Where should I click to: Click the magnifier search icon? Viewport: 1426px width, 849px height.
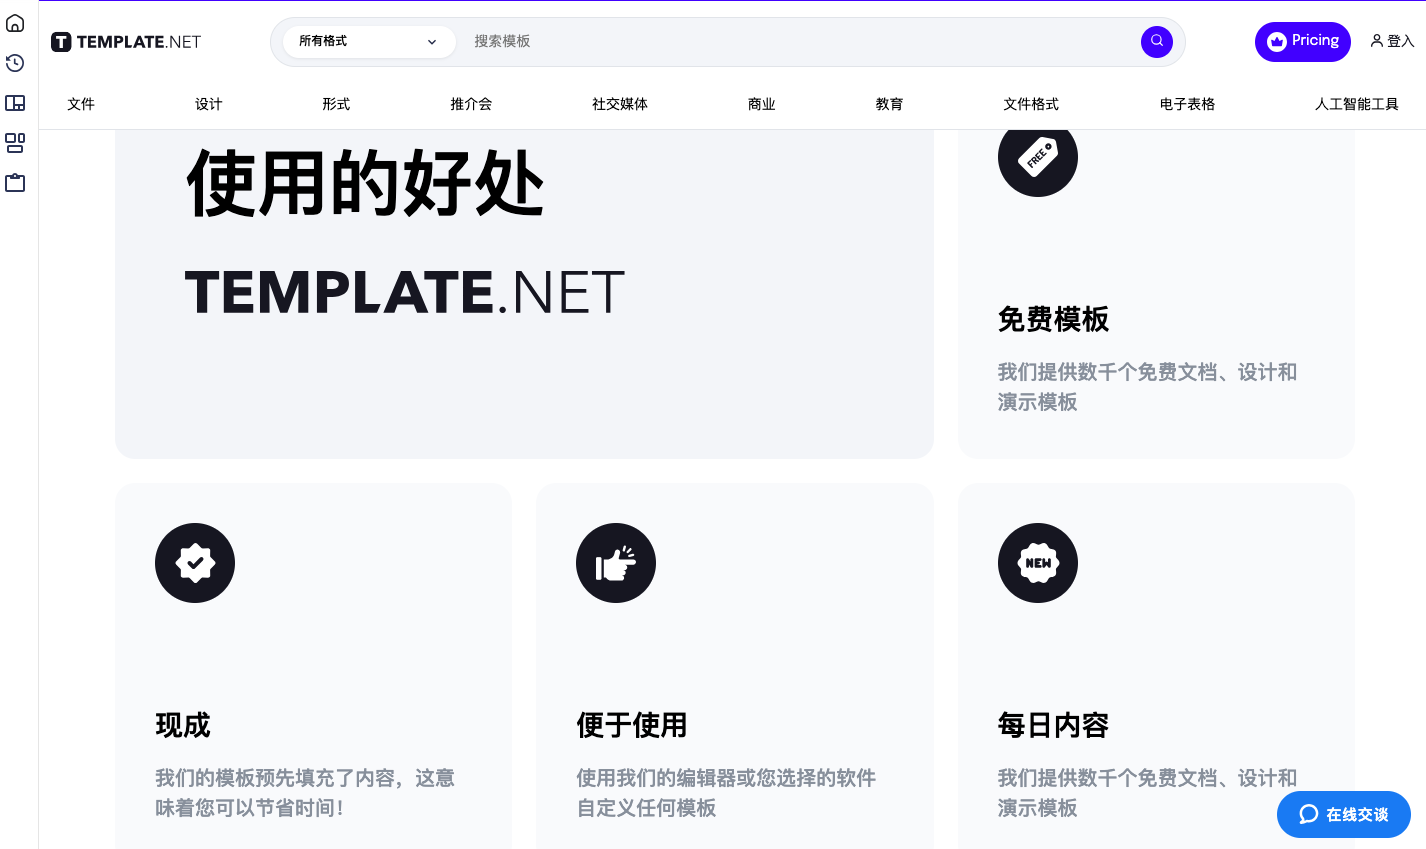(1156, 41)
